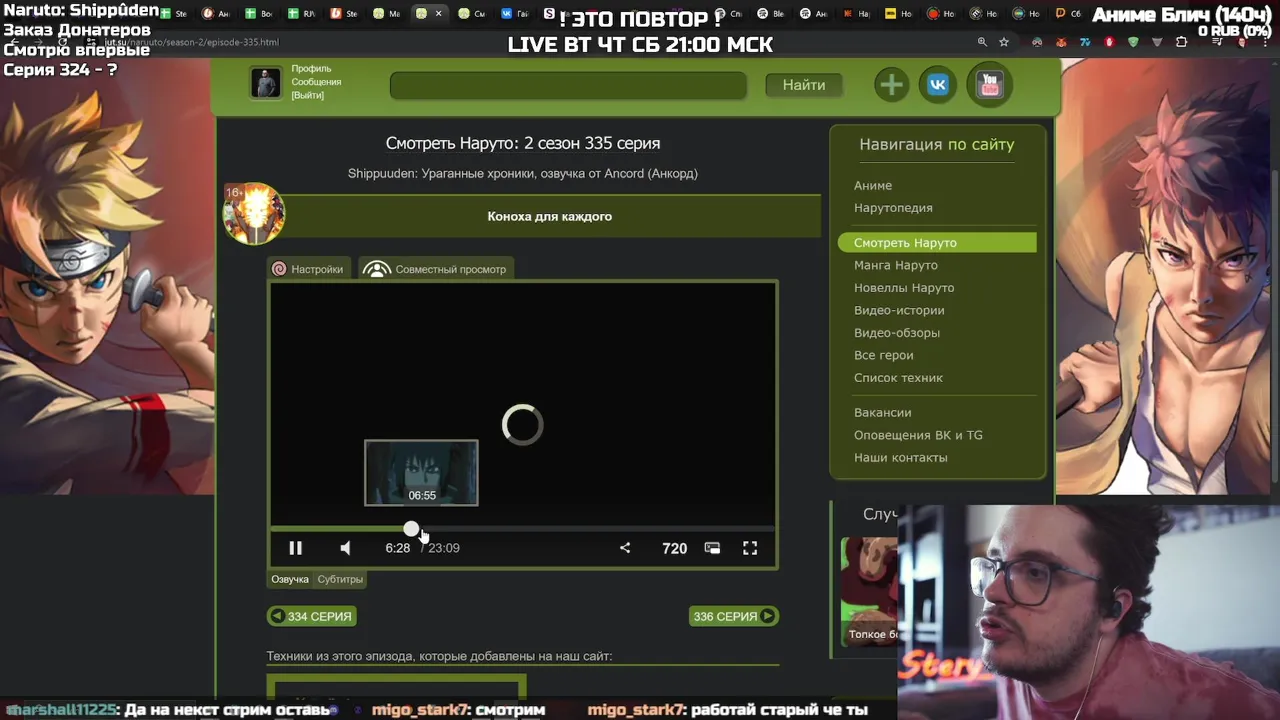Open the browser extensions puzzle icon

(x=1181, y=42)
